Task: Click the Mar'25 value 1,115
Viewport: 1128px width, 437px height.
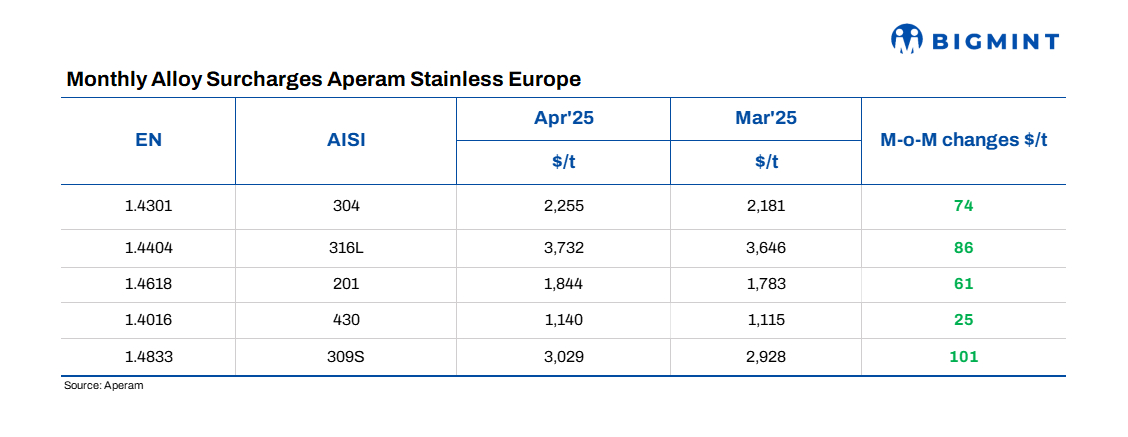Action: [x=765, y=320]
